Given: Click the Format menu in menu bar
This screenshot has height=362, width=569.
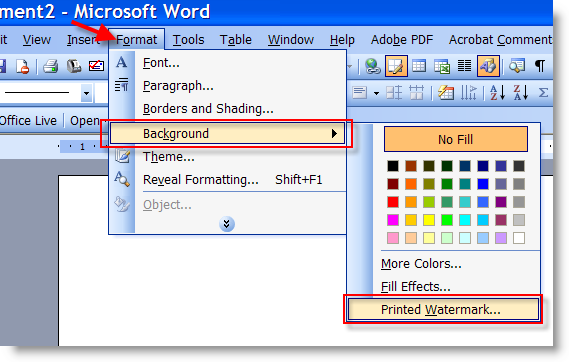Looking at the screenshot, I should (136, 40).
